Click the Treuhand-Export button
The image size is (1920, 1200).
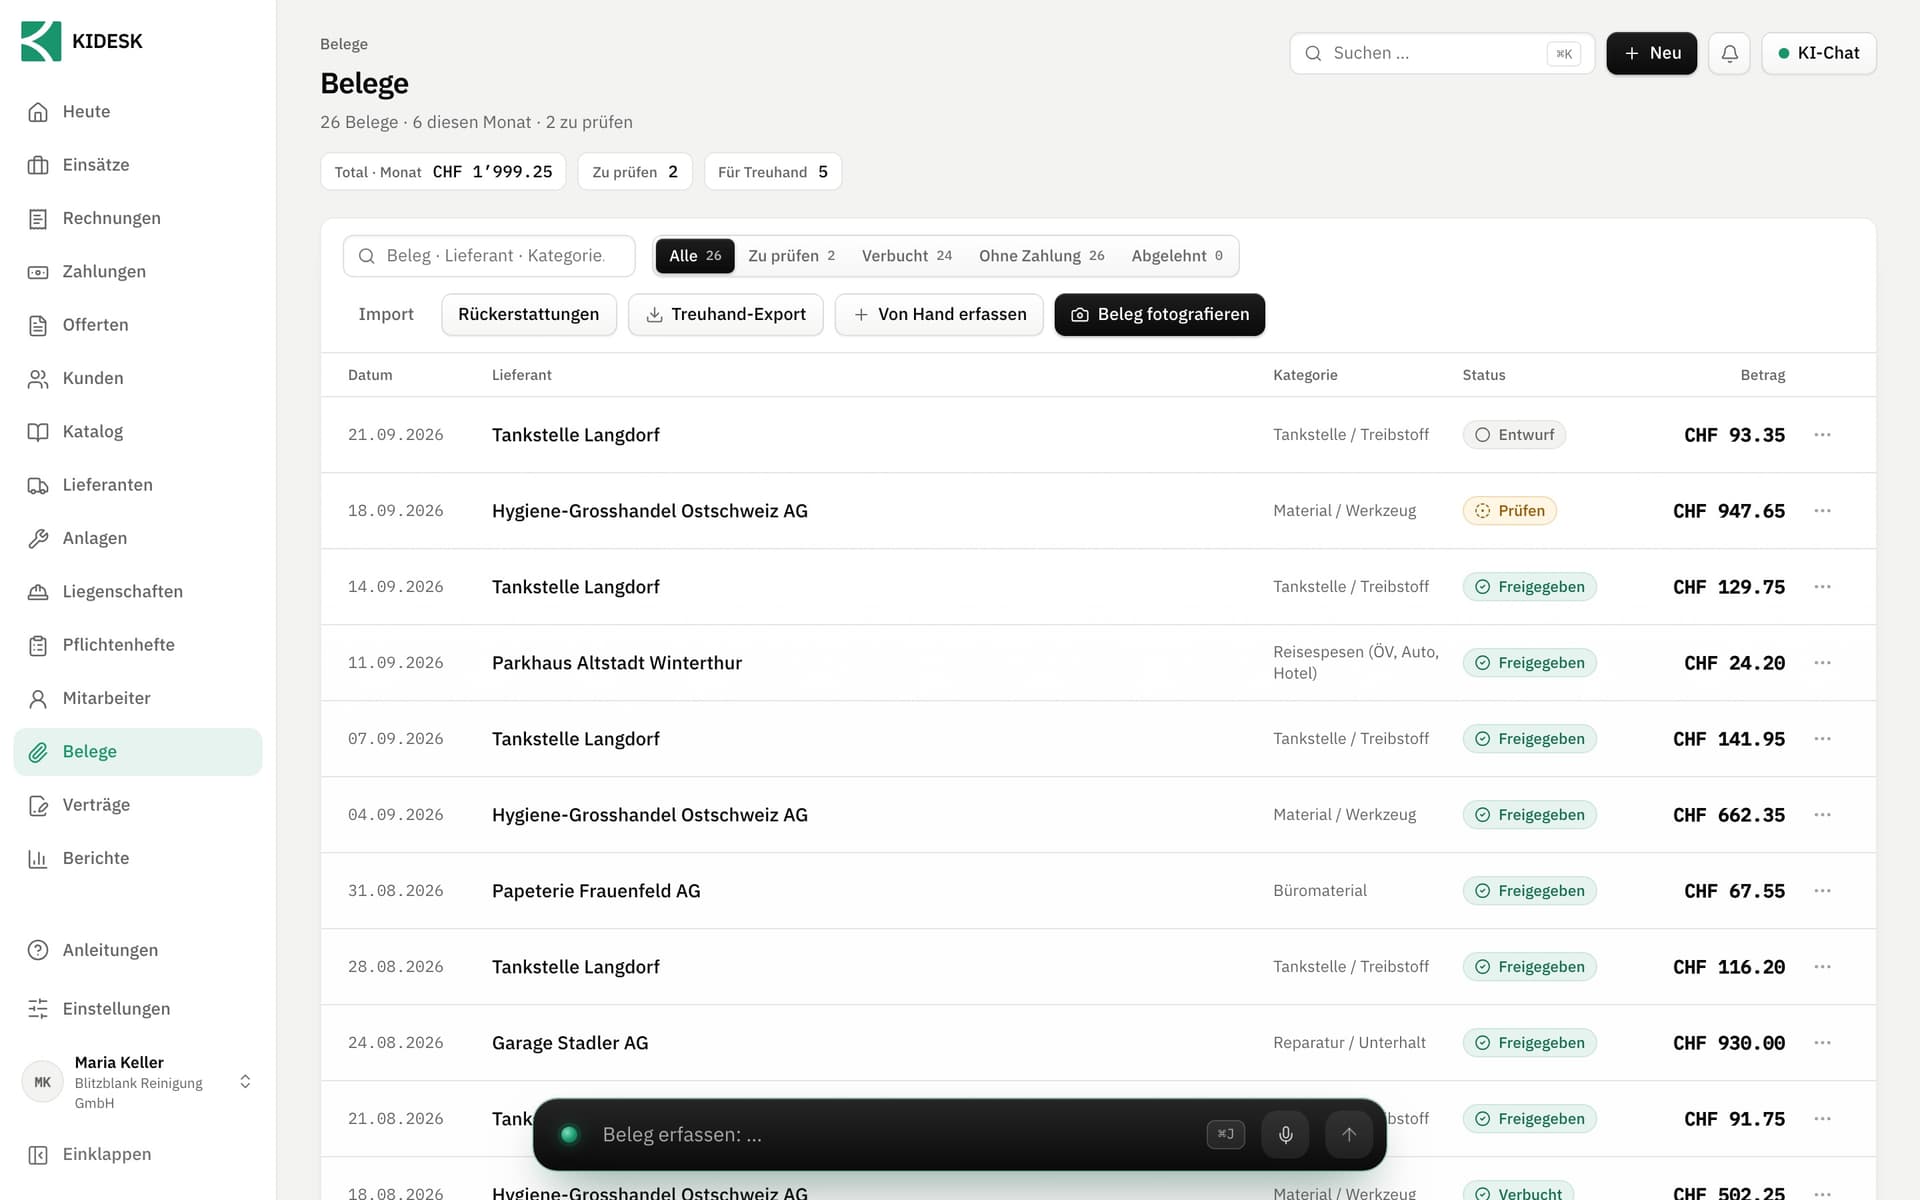725,315
